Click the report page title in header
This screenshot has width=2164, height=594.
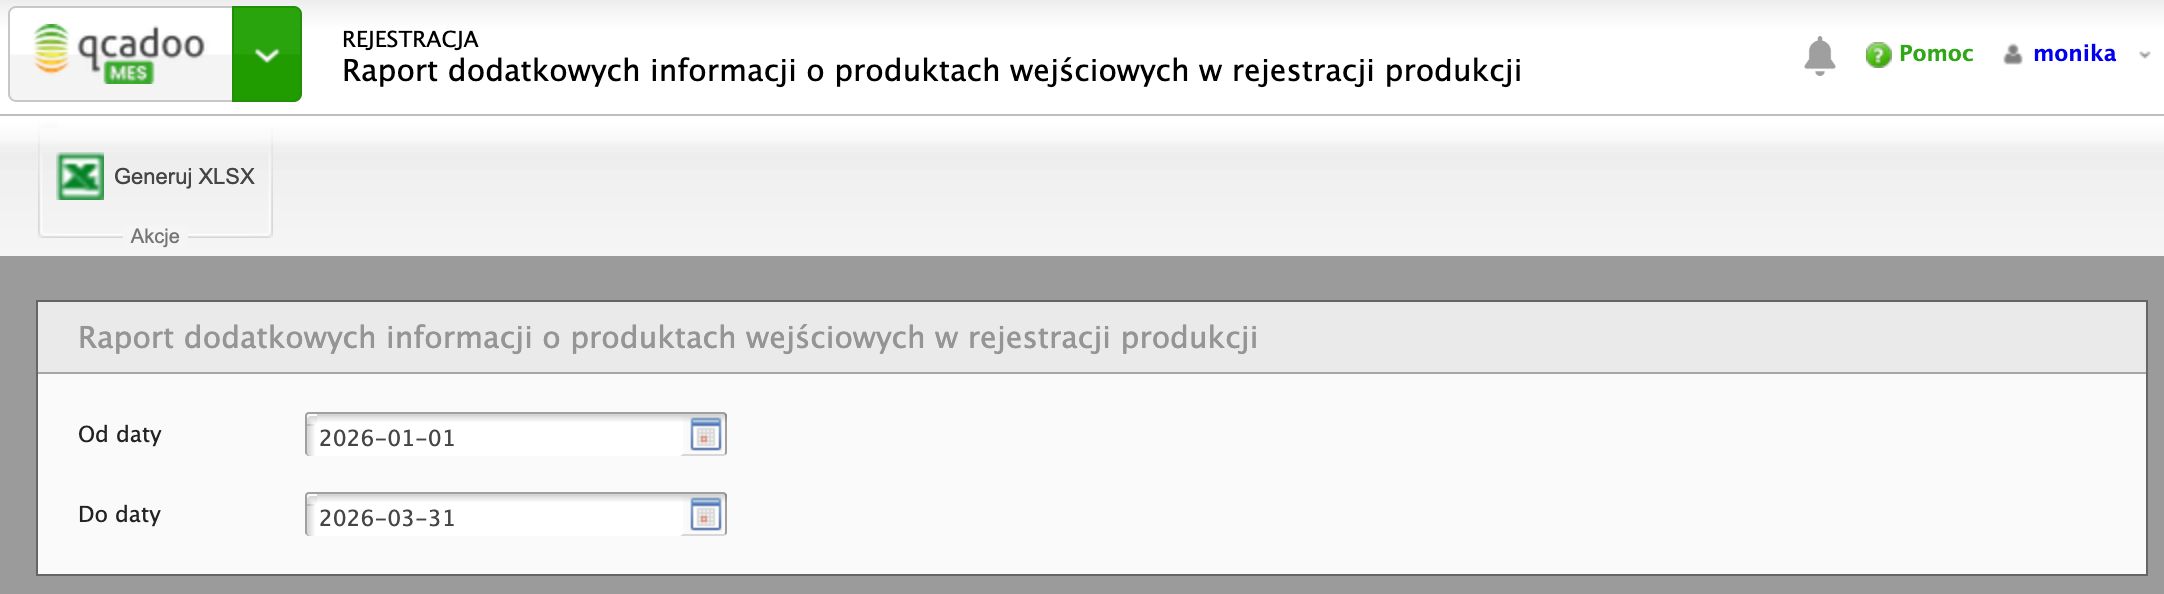point(931,71)
